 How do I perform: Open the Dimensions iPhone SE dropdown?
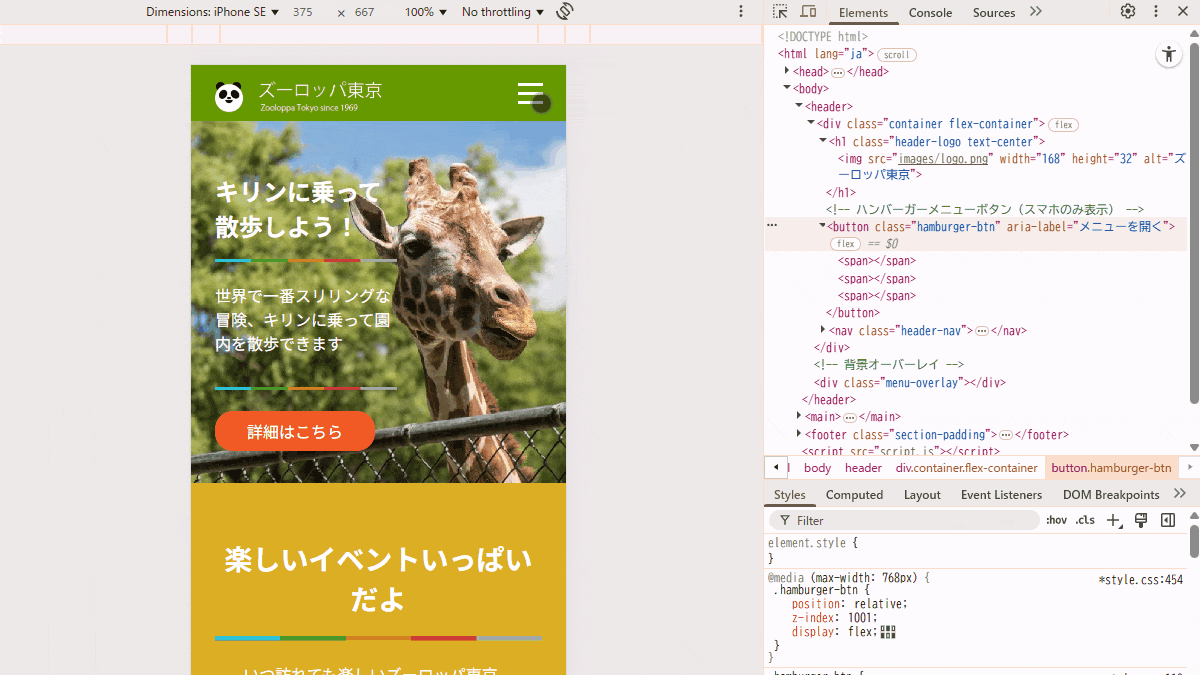[x=212, y=12]
